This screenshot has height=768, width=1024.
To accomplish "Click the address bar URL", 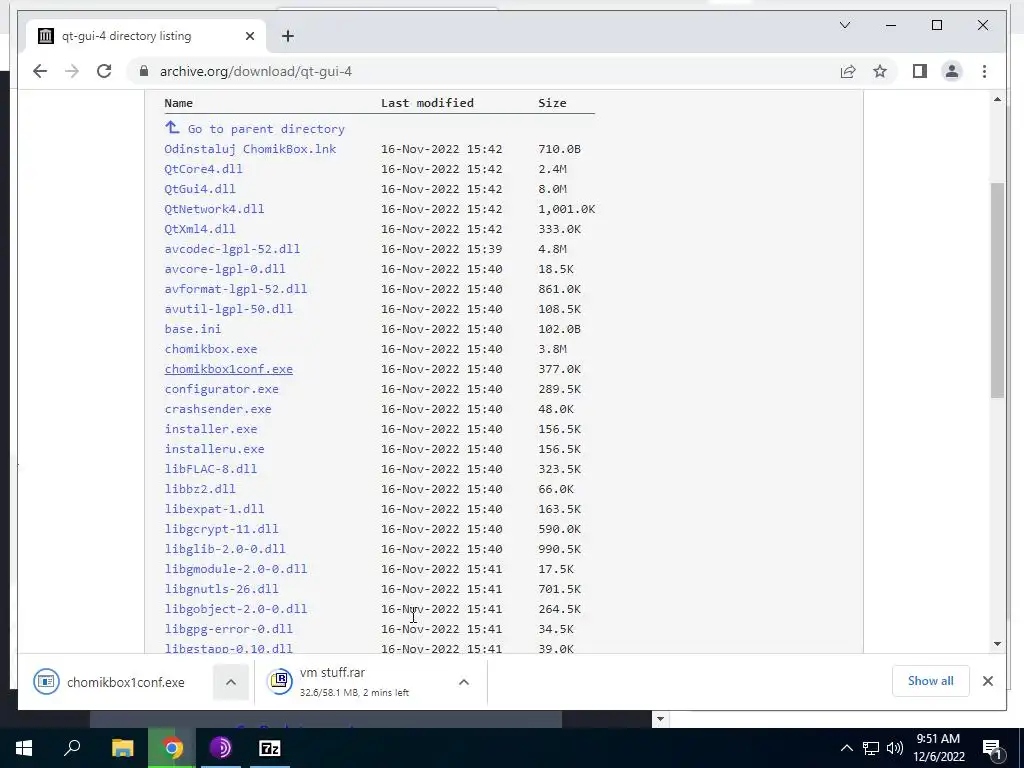I will click(x=255, y=71).
